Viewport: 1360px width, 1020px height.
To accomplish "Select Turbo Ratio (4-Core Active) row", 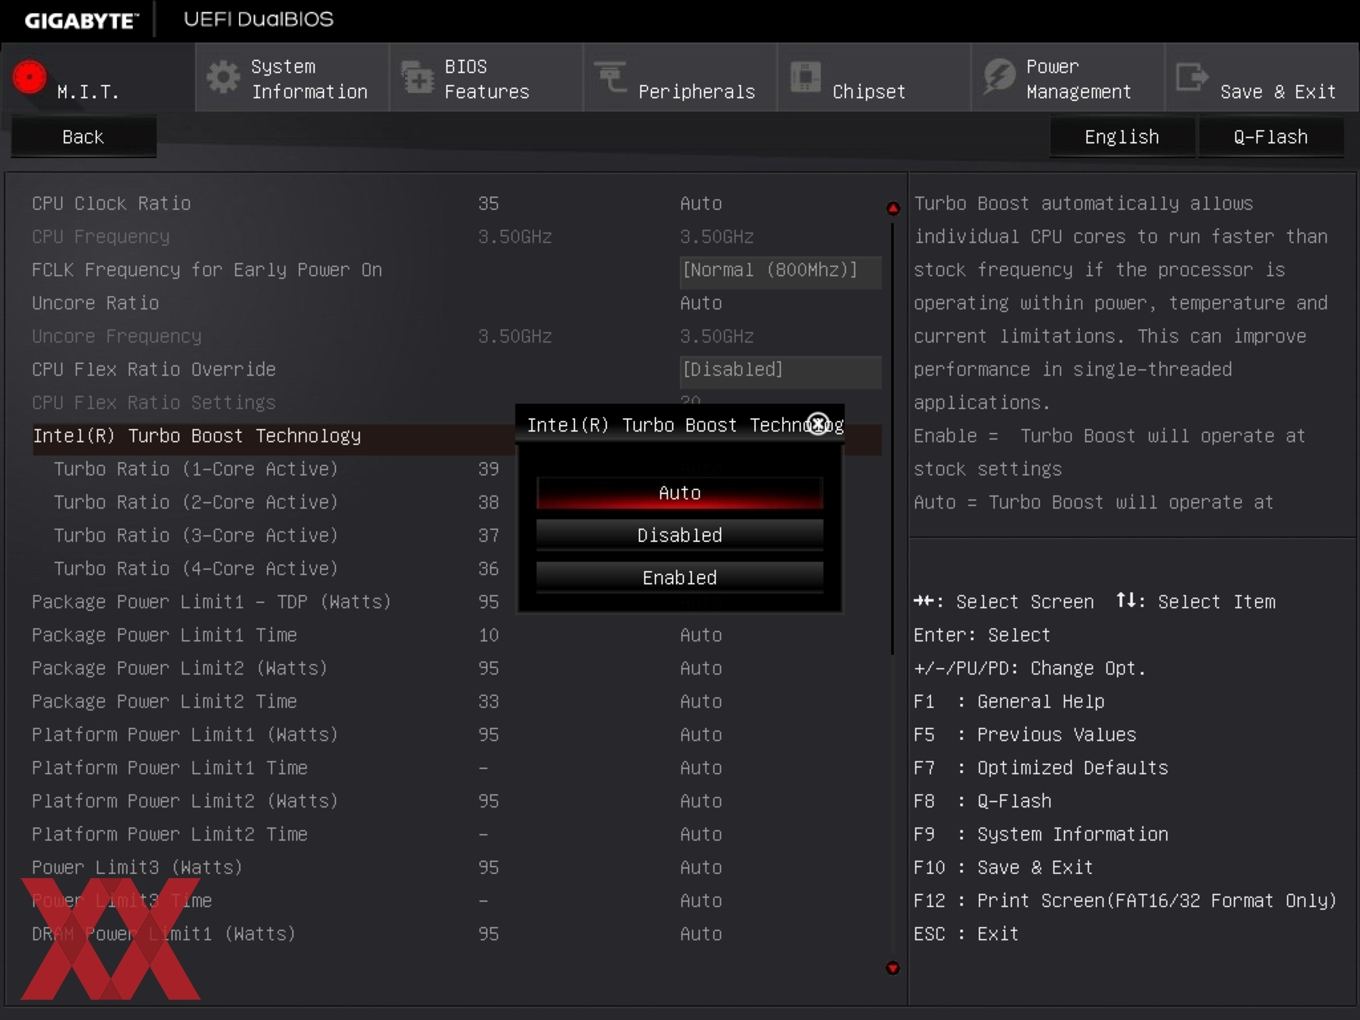I will click(196, 568).
